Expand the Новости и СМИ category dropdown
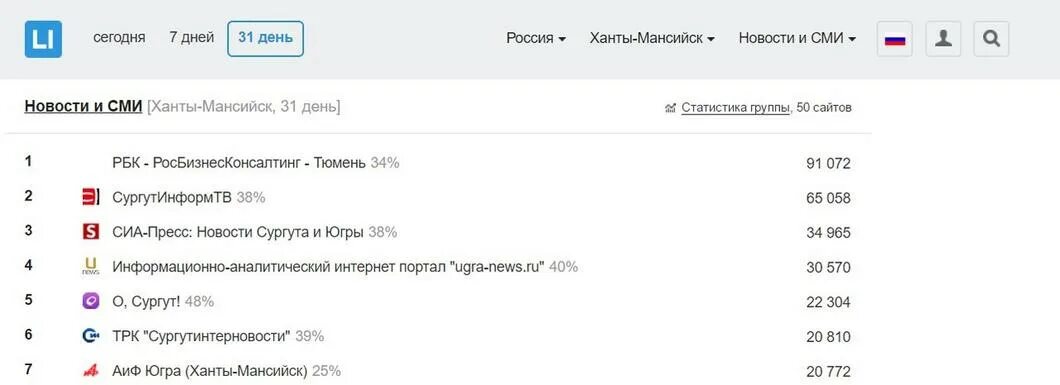This screenshot has width=1060, height=385. [x=798, y=38]
